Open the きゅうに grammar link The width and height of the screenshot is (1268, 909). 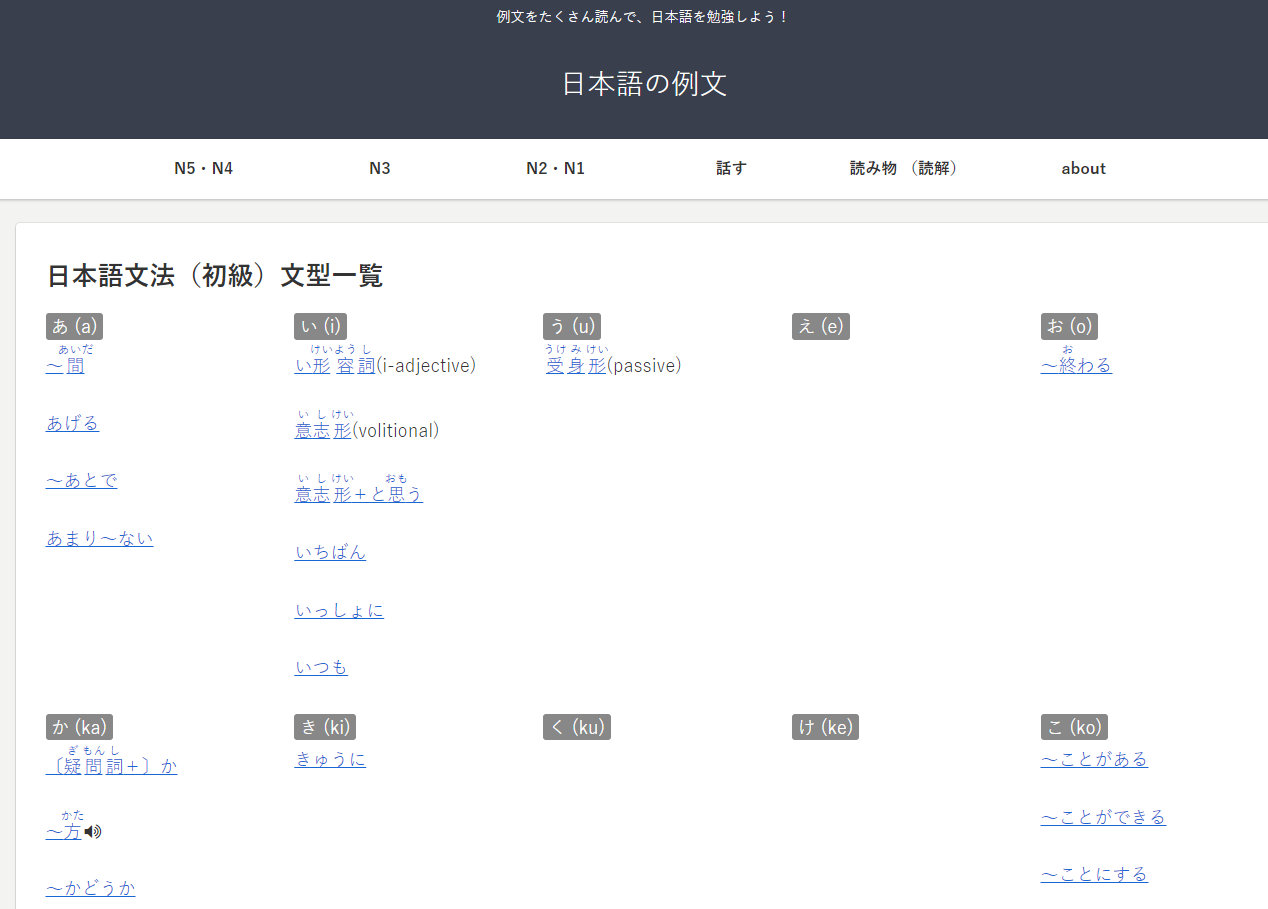(x=330, y=759)
